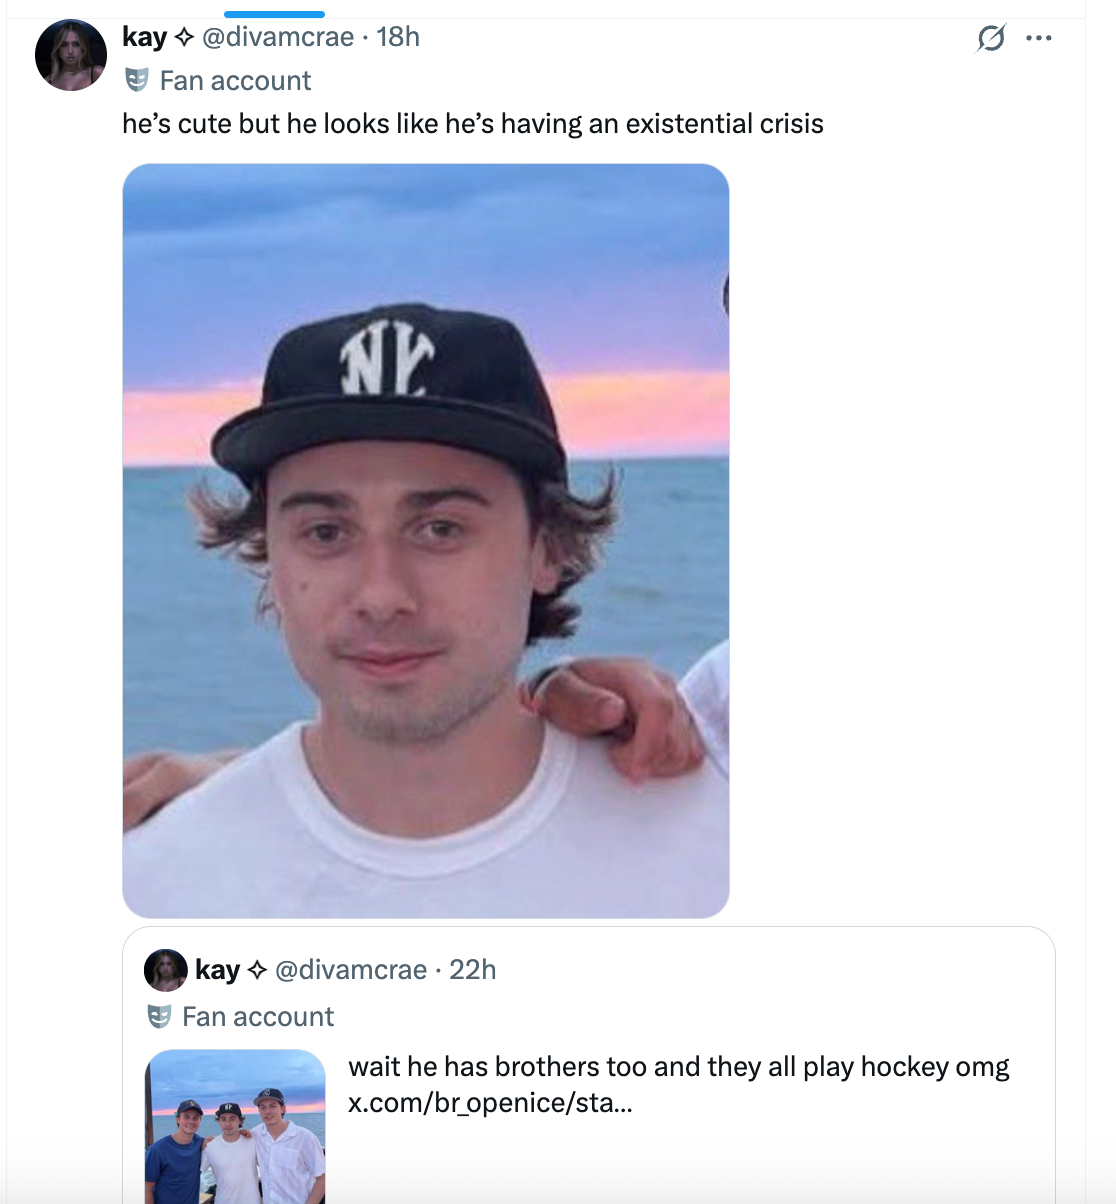Click the mask icon beside top Fan account

137,80
